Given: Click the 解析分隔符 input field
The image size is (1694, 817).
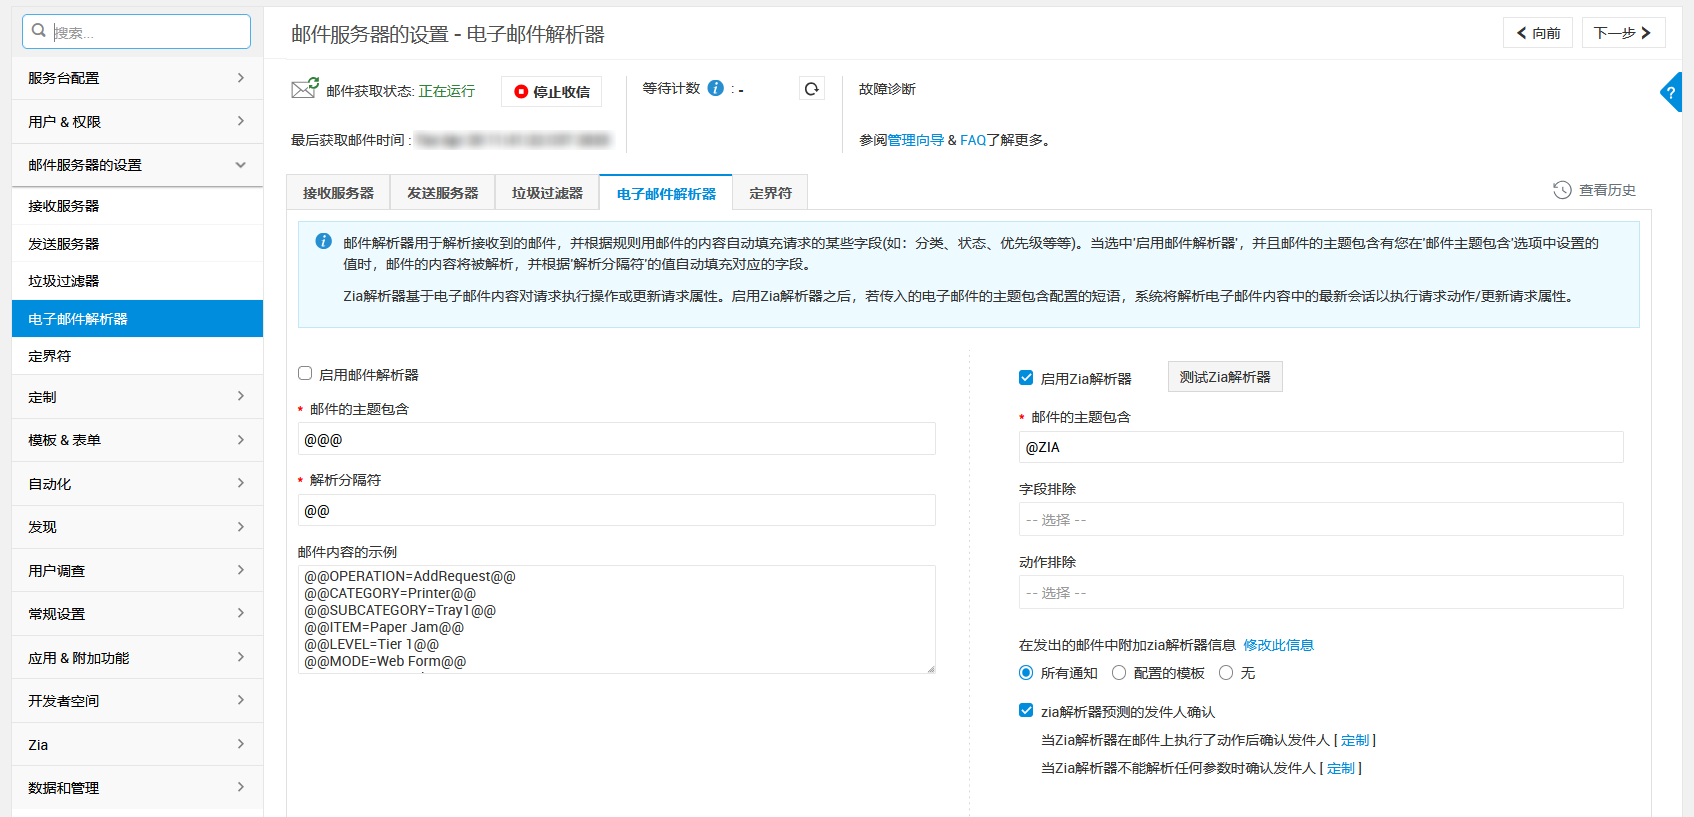Looking at the screenshot, I should [x=616, y=511].
